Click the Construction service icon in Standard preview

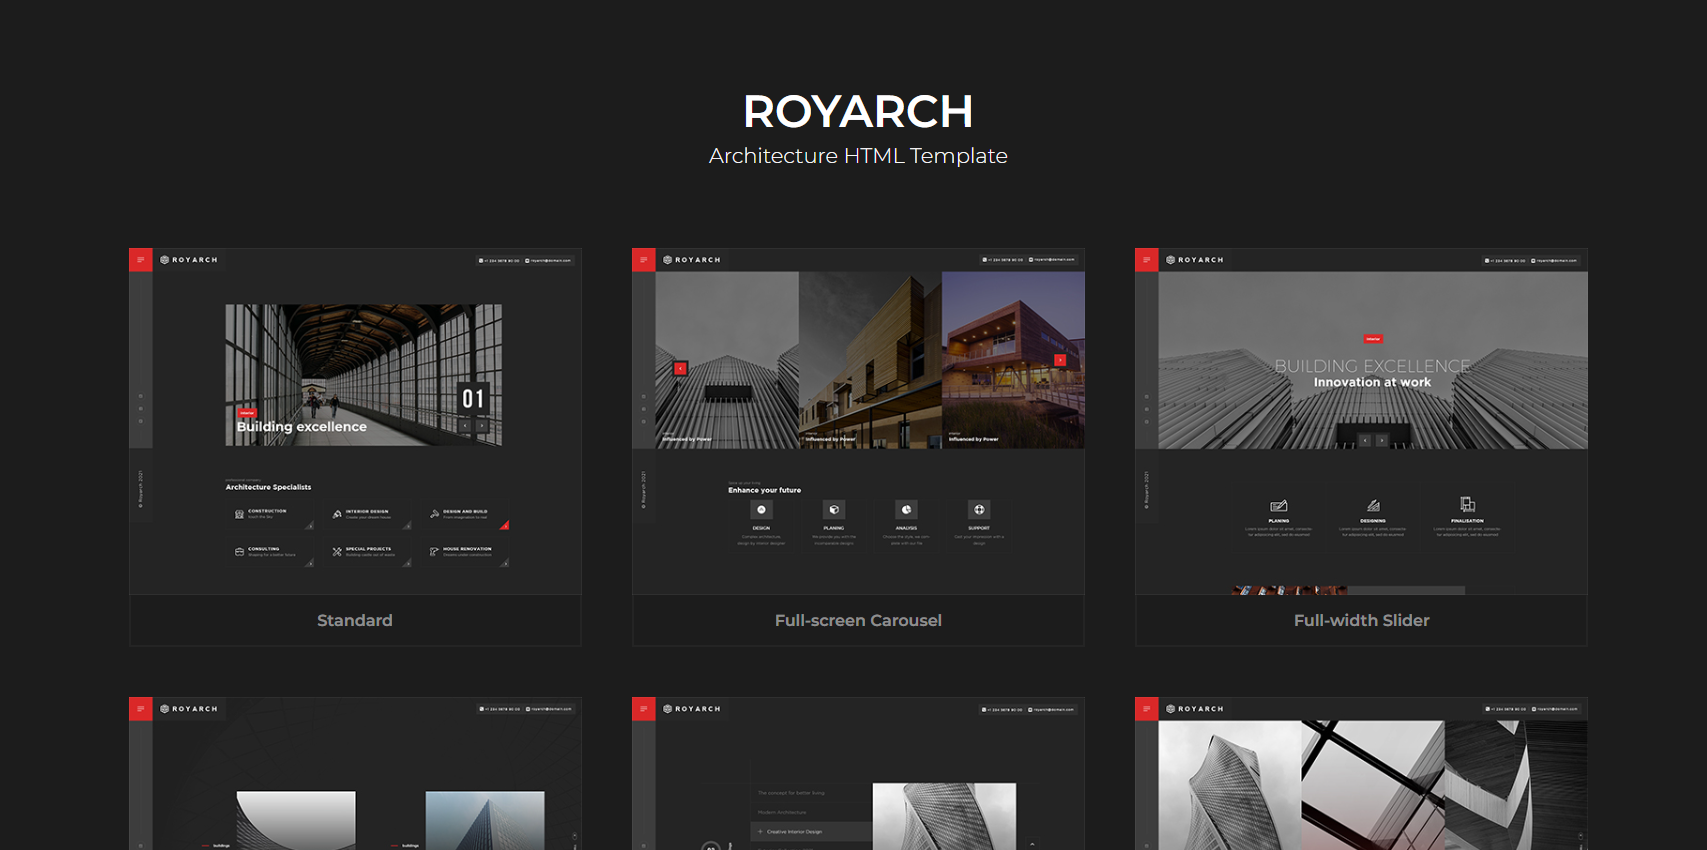click(239, 514)
